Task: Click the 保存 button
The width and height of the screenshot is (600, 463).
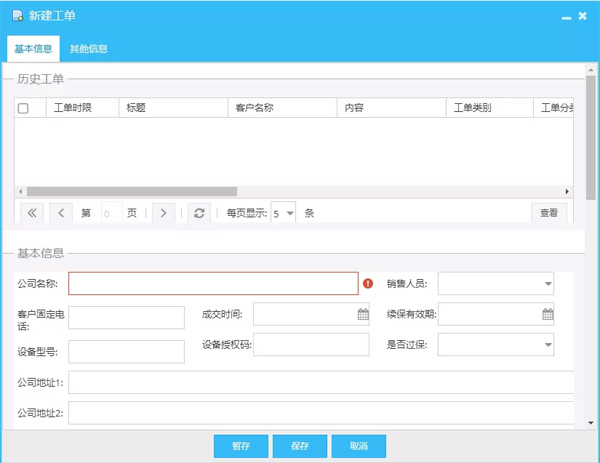Action: point(299,446)
